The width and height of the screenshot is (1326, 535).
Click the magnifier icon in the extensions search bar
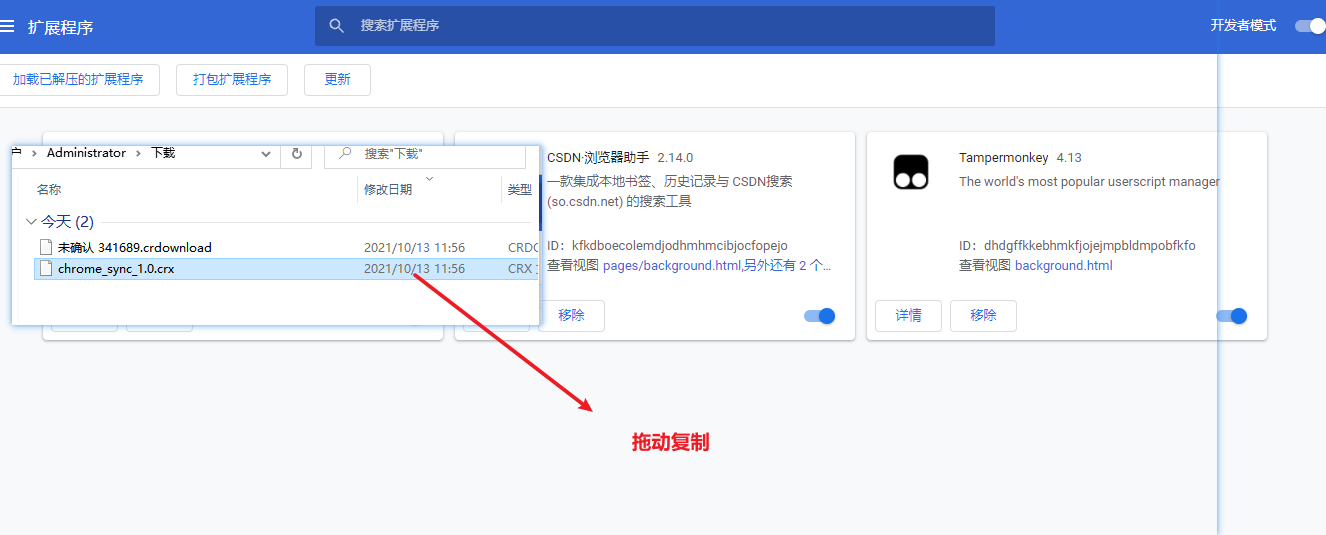(x=337, y=26)
